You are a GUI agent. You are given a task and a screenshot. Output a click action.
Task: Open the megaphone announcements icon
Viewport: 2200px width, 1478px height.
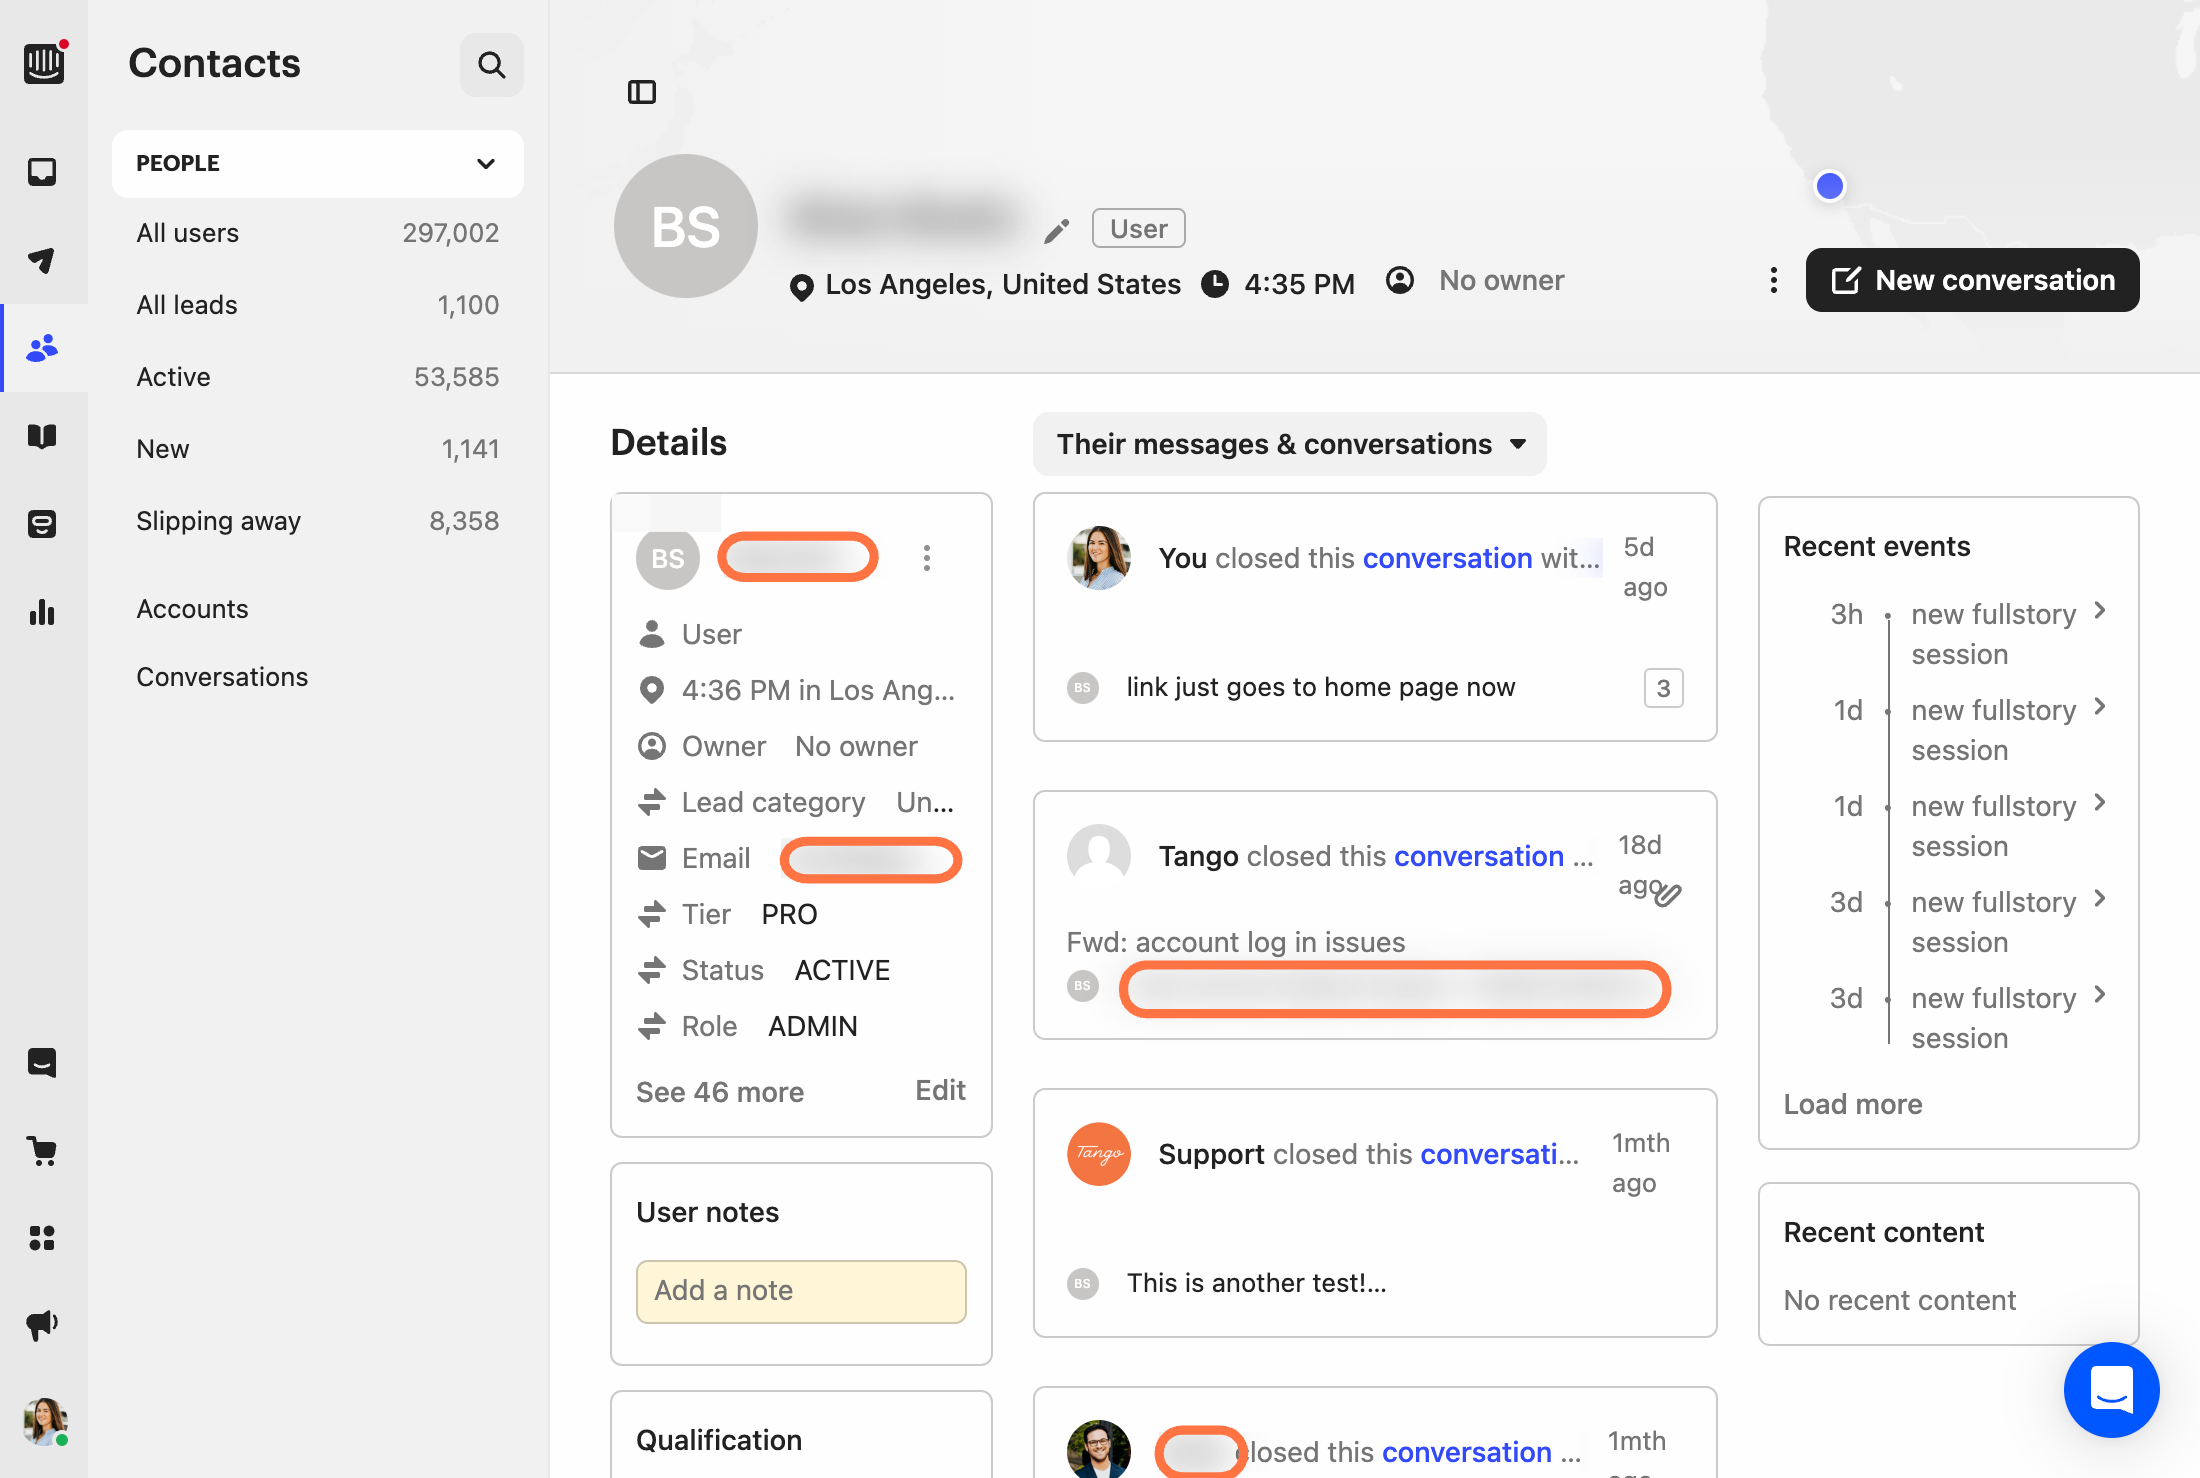click(42, 1326)
